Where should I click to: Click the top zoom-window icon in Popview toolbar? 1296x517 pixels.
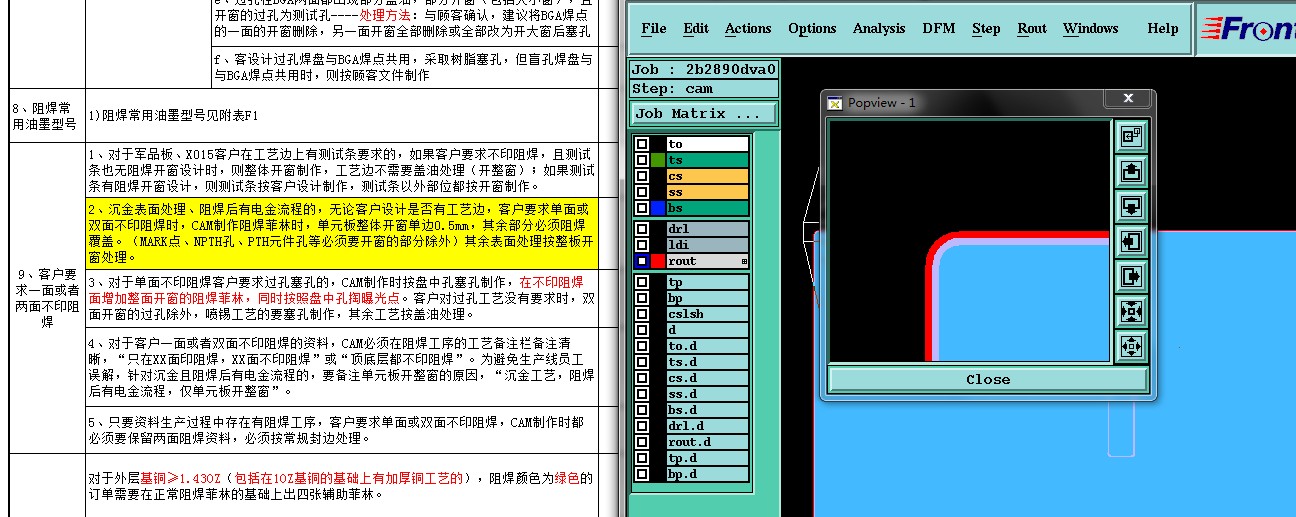tap(1131, 136)
